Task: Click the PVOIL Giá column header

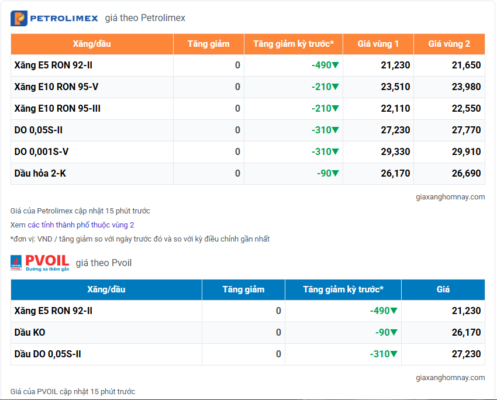Action: tap(443, 289)
